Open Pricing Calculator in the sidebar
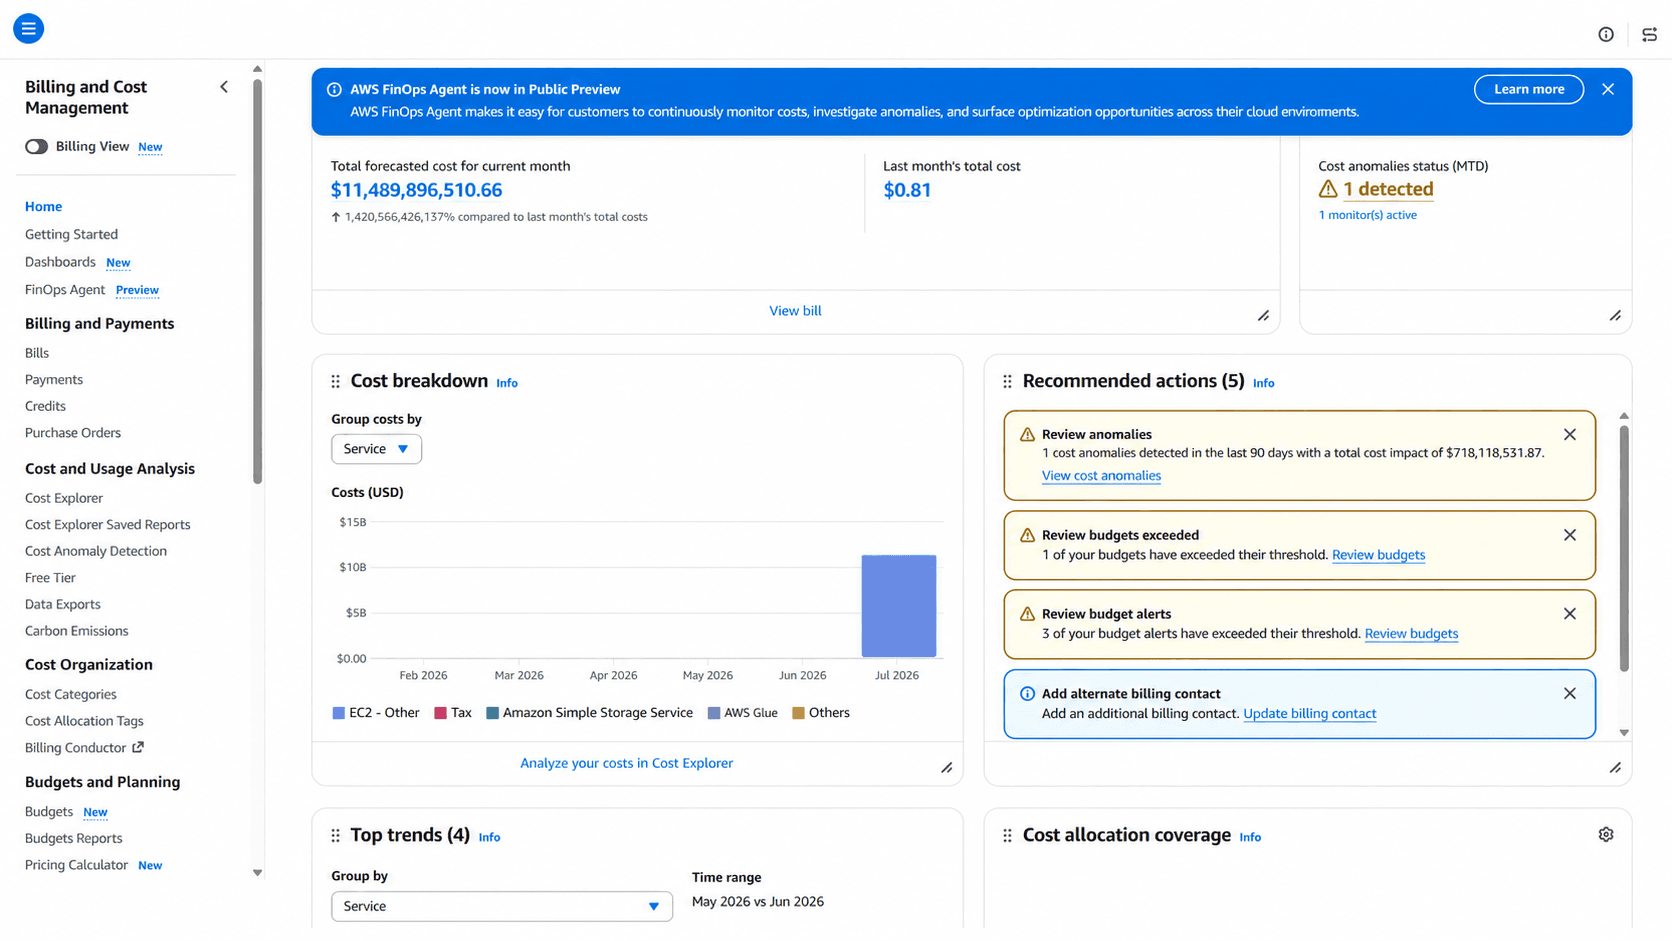Image resolution: width=1672 pixels, height=941 pixels. [x=76, y=865]
